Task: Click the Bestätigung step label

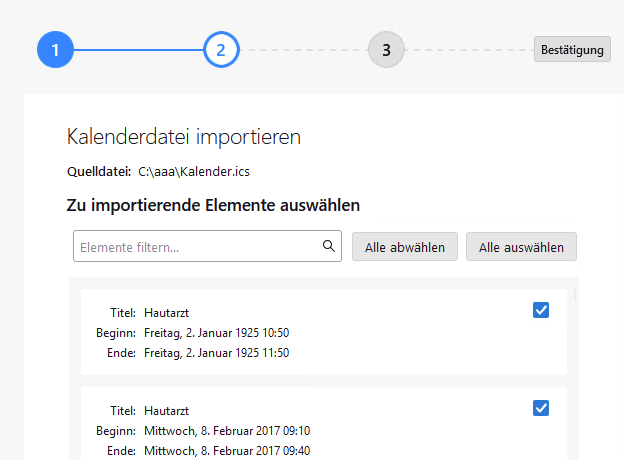Action: click(572, 49)
